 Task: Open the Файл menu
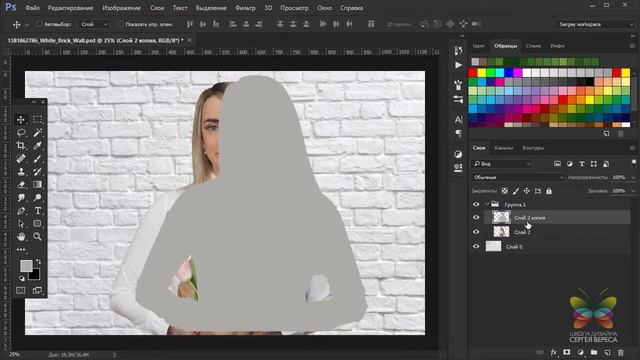(32, 8)
